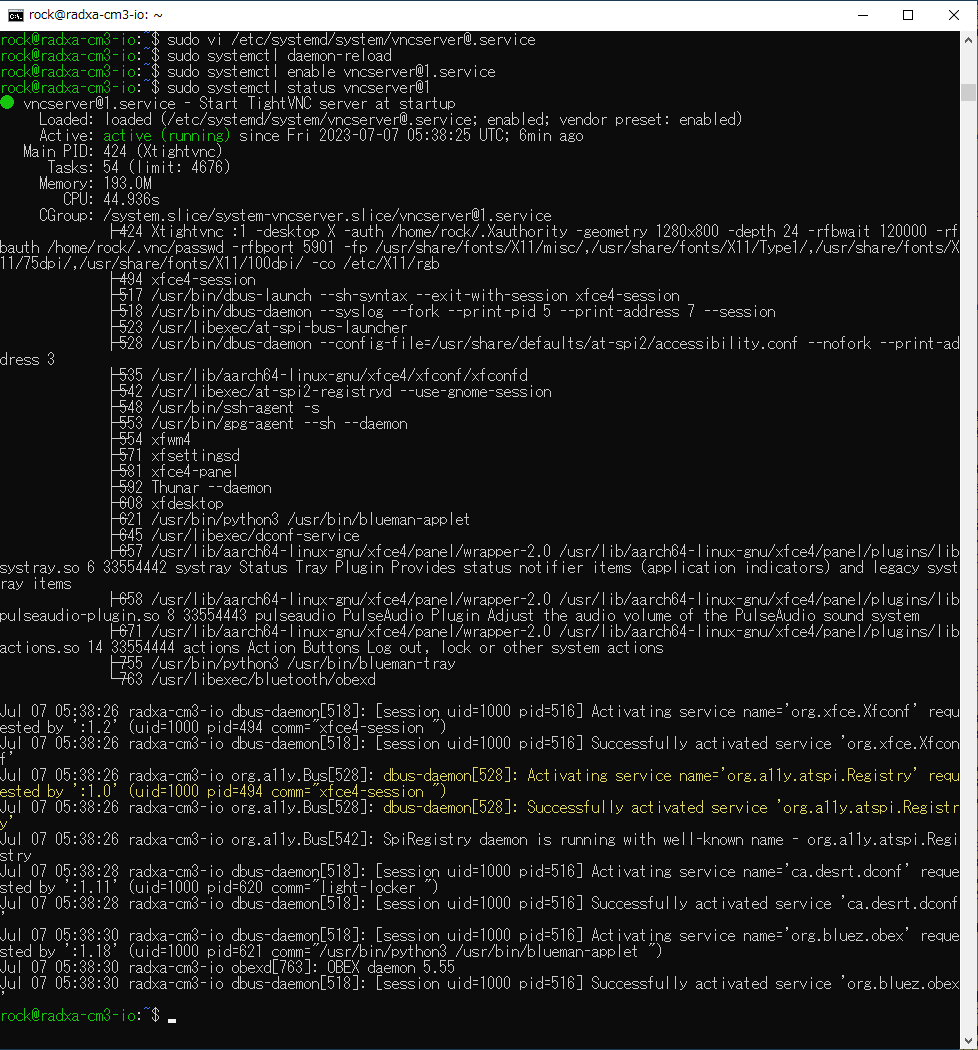This screenshot has height=1050, width=978.
Task: Click the 'active (running)' status text
Action: click(x=166, y=135)
